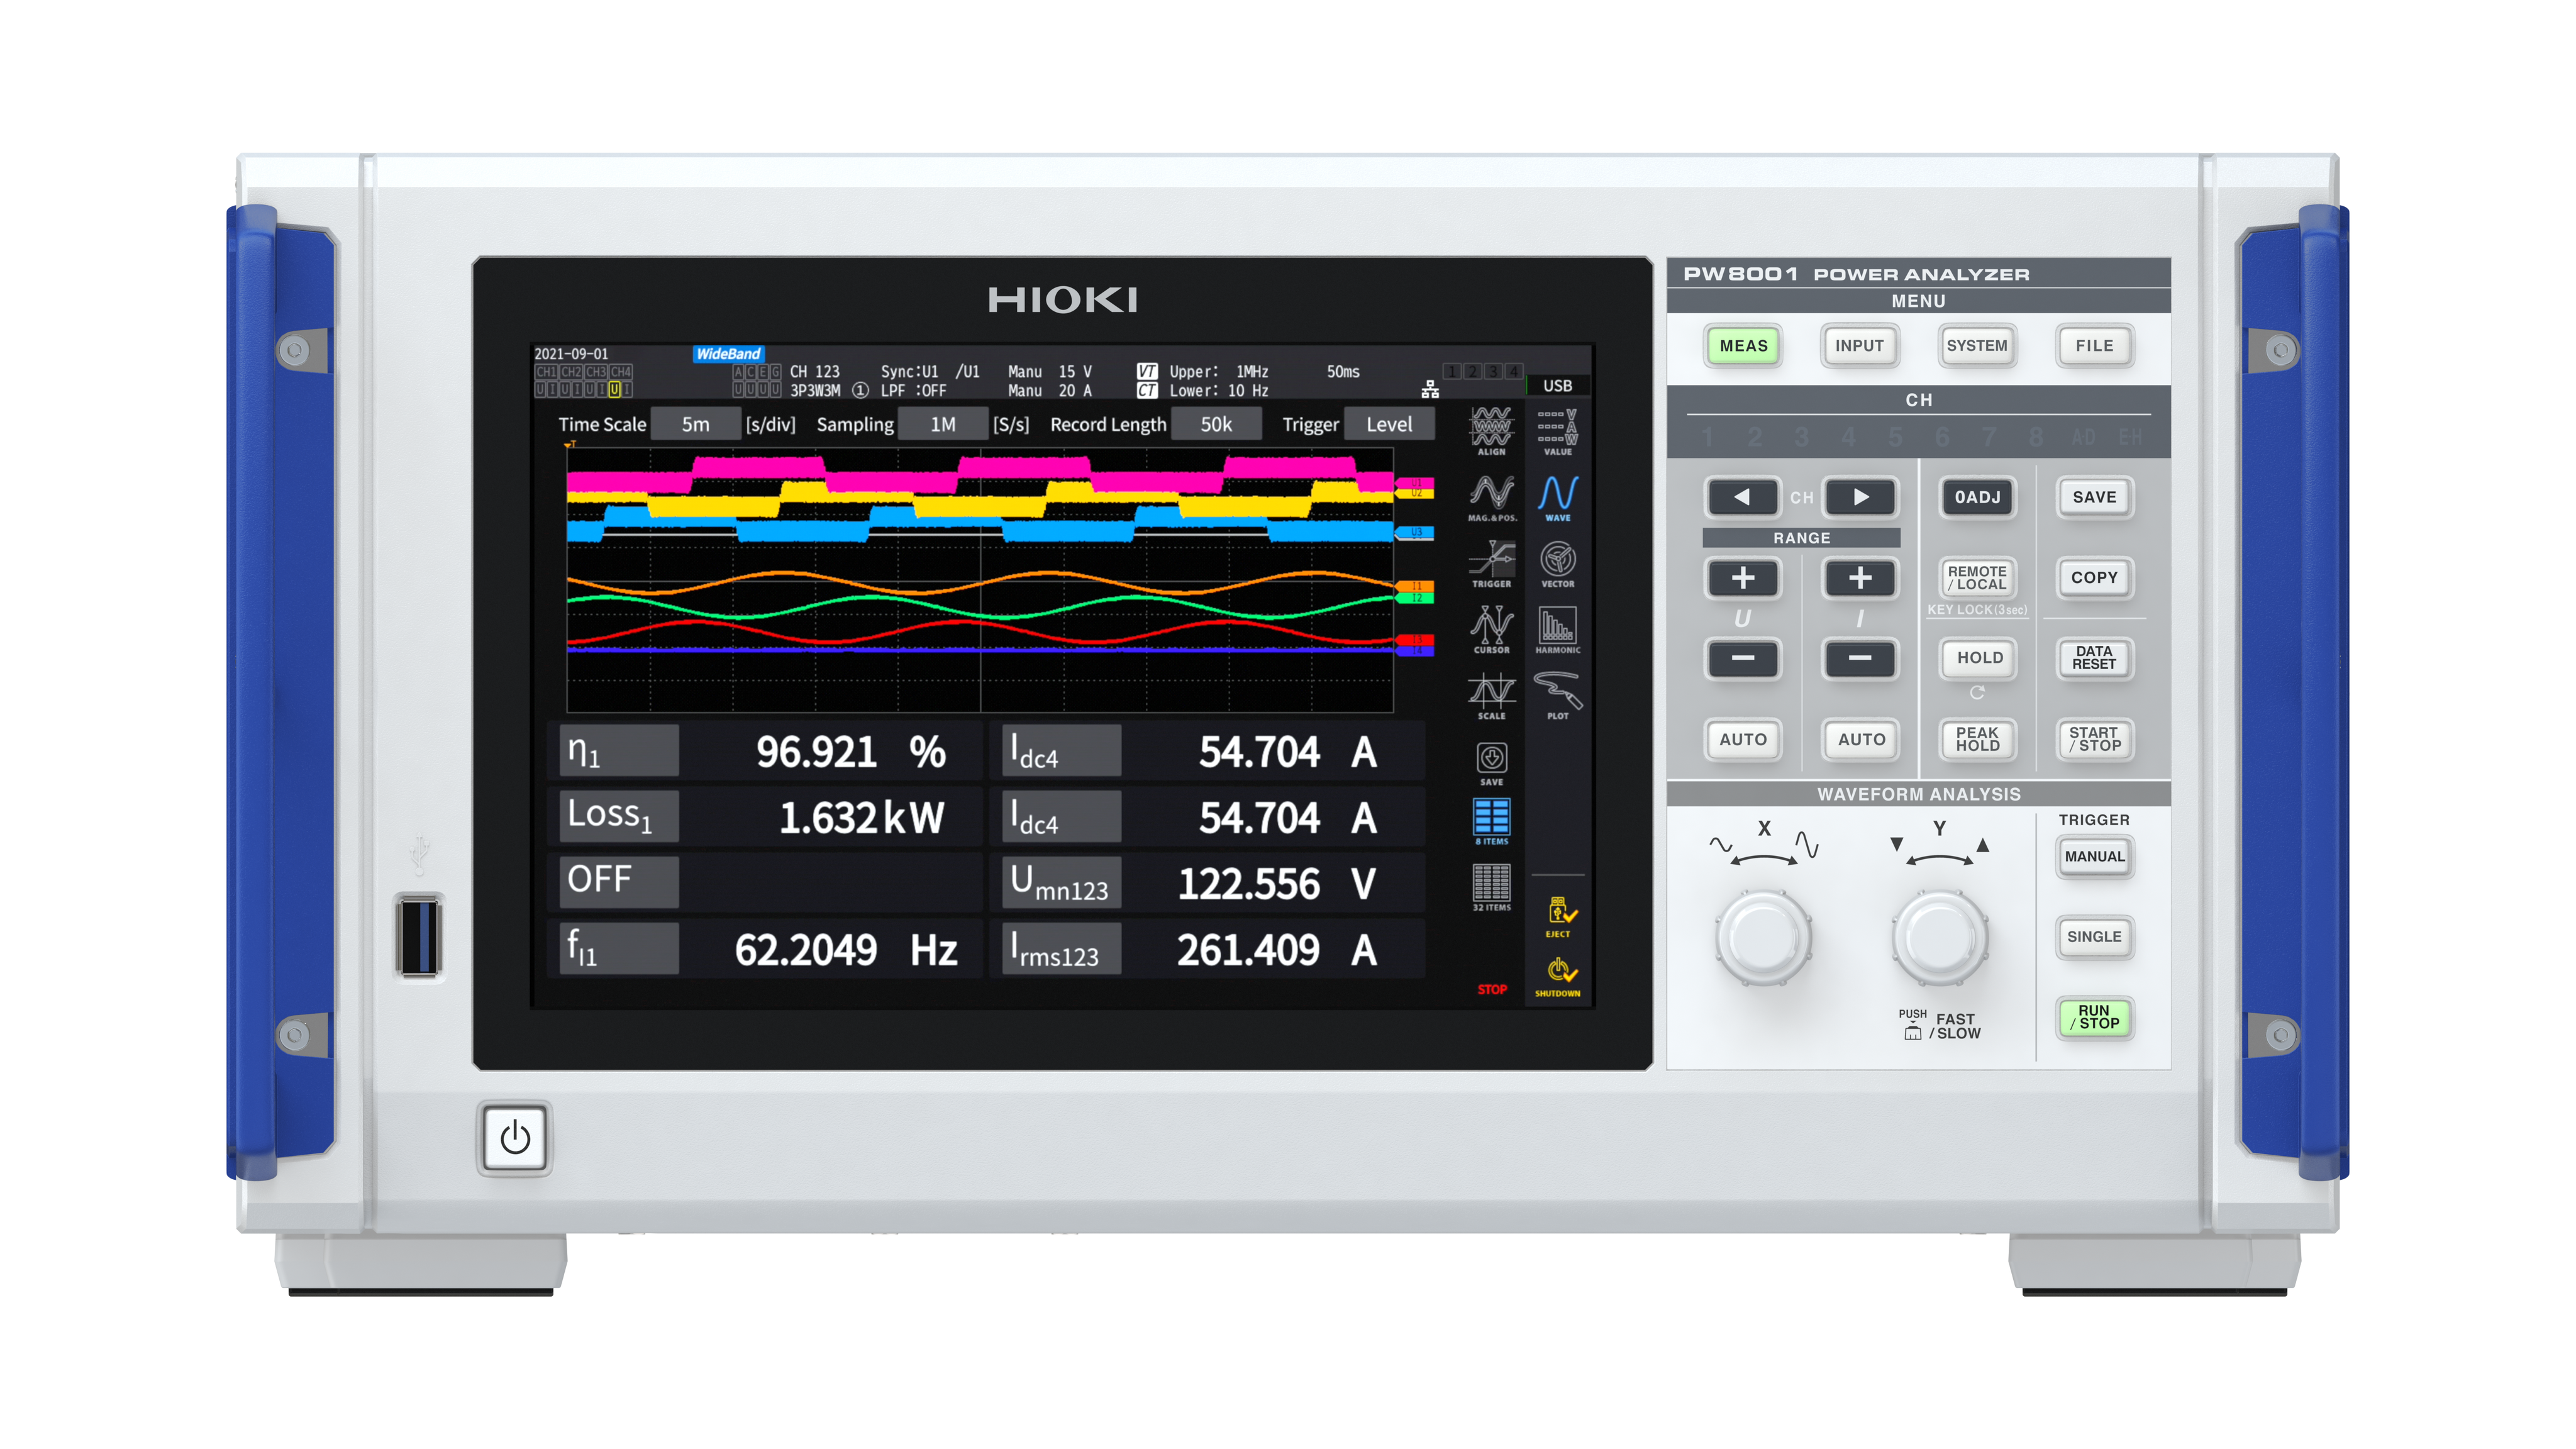
Task: Push the voltage range minus key
Action: click(1743, 658)
